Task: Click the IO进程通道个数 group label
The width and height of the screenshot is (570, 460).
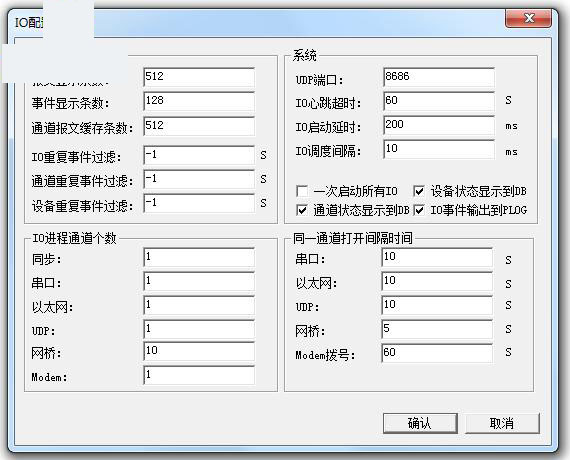Action: [74, 238]
